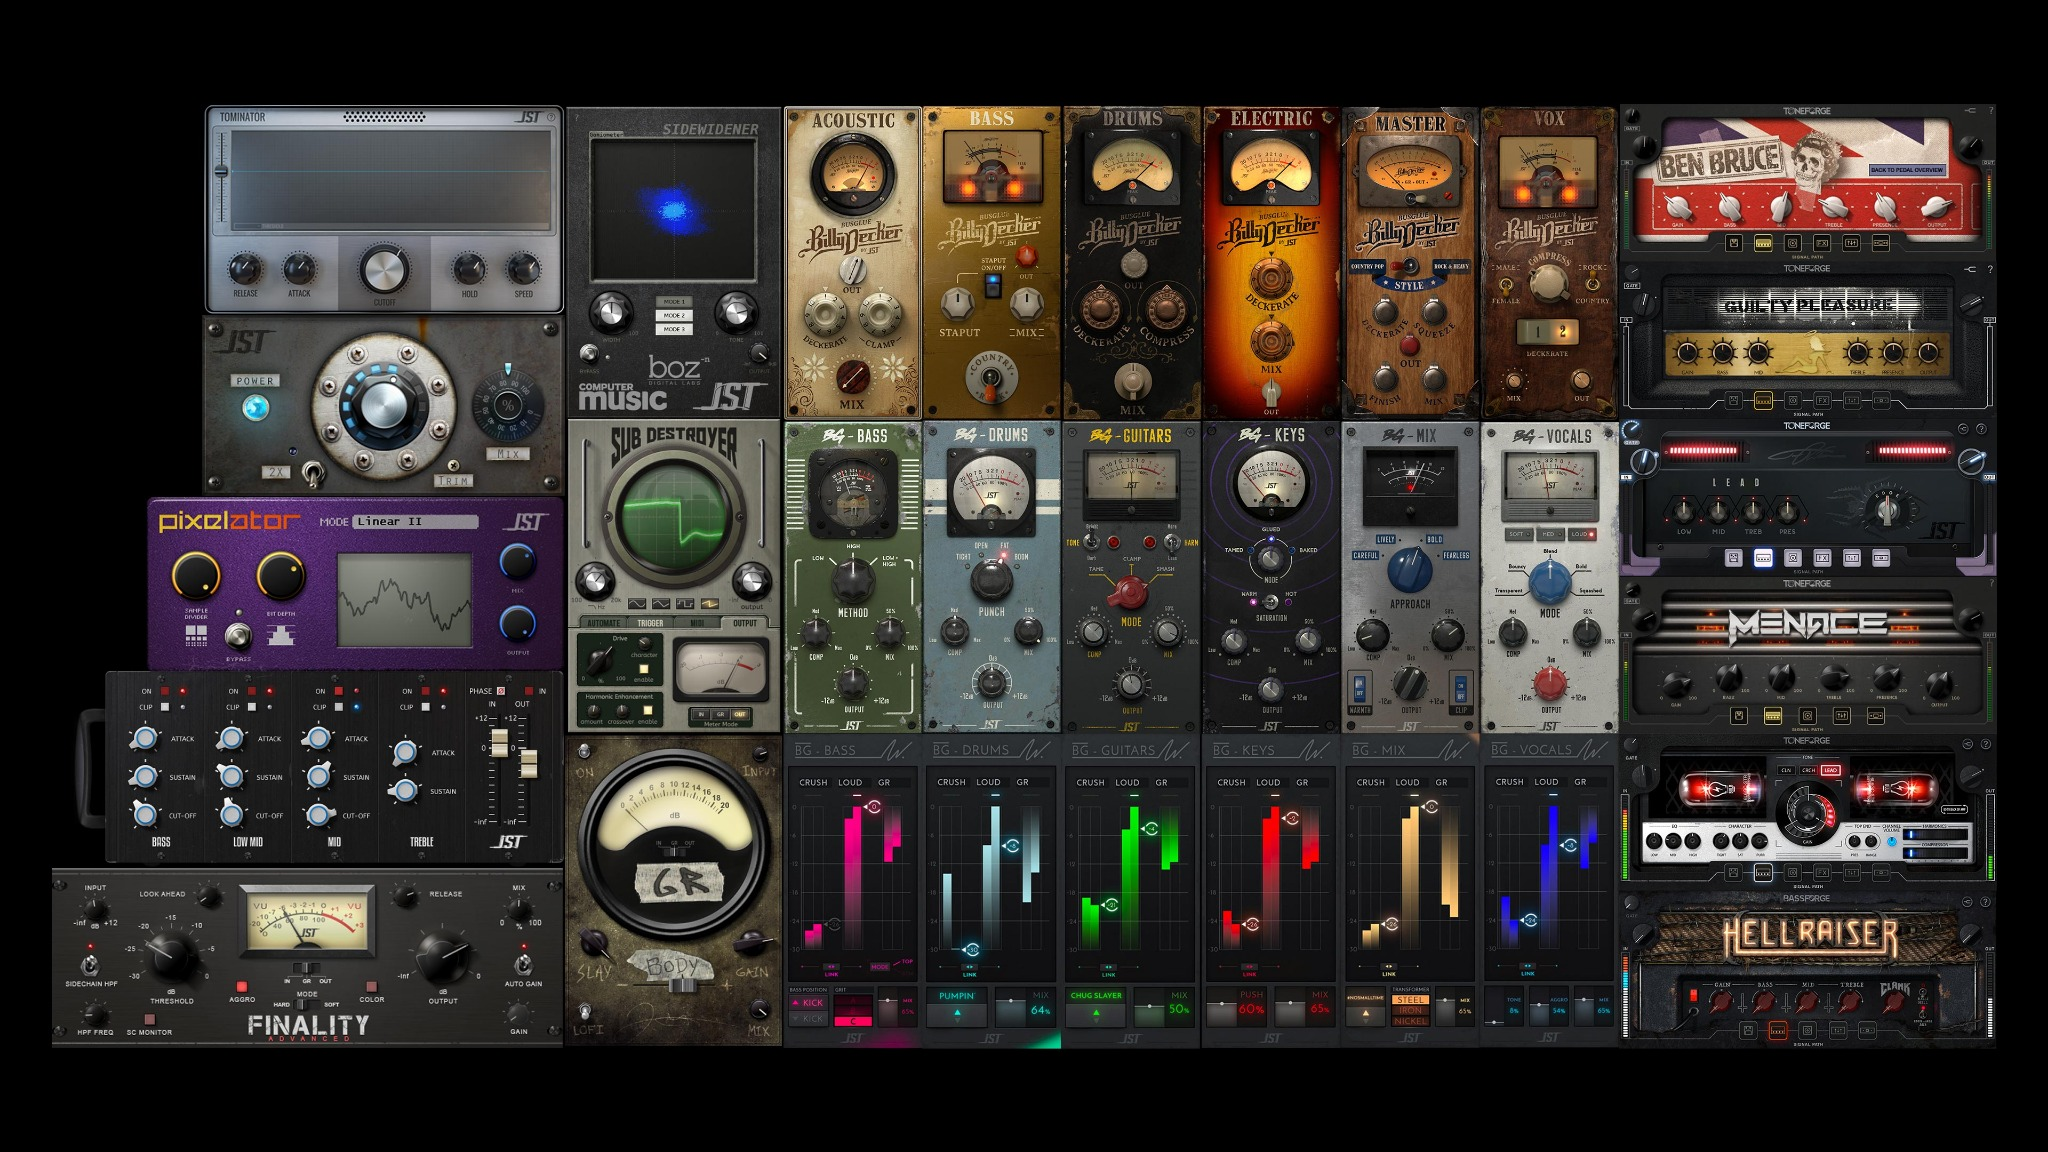This screenshot has height=1152, width=2048.
Task: Select the sine waveform icon in Sub Destroyer
Action: tap(635, 604)
